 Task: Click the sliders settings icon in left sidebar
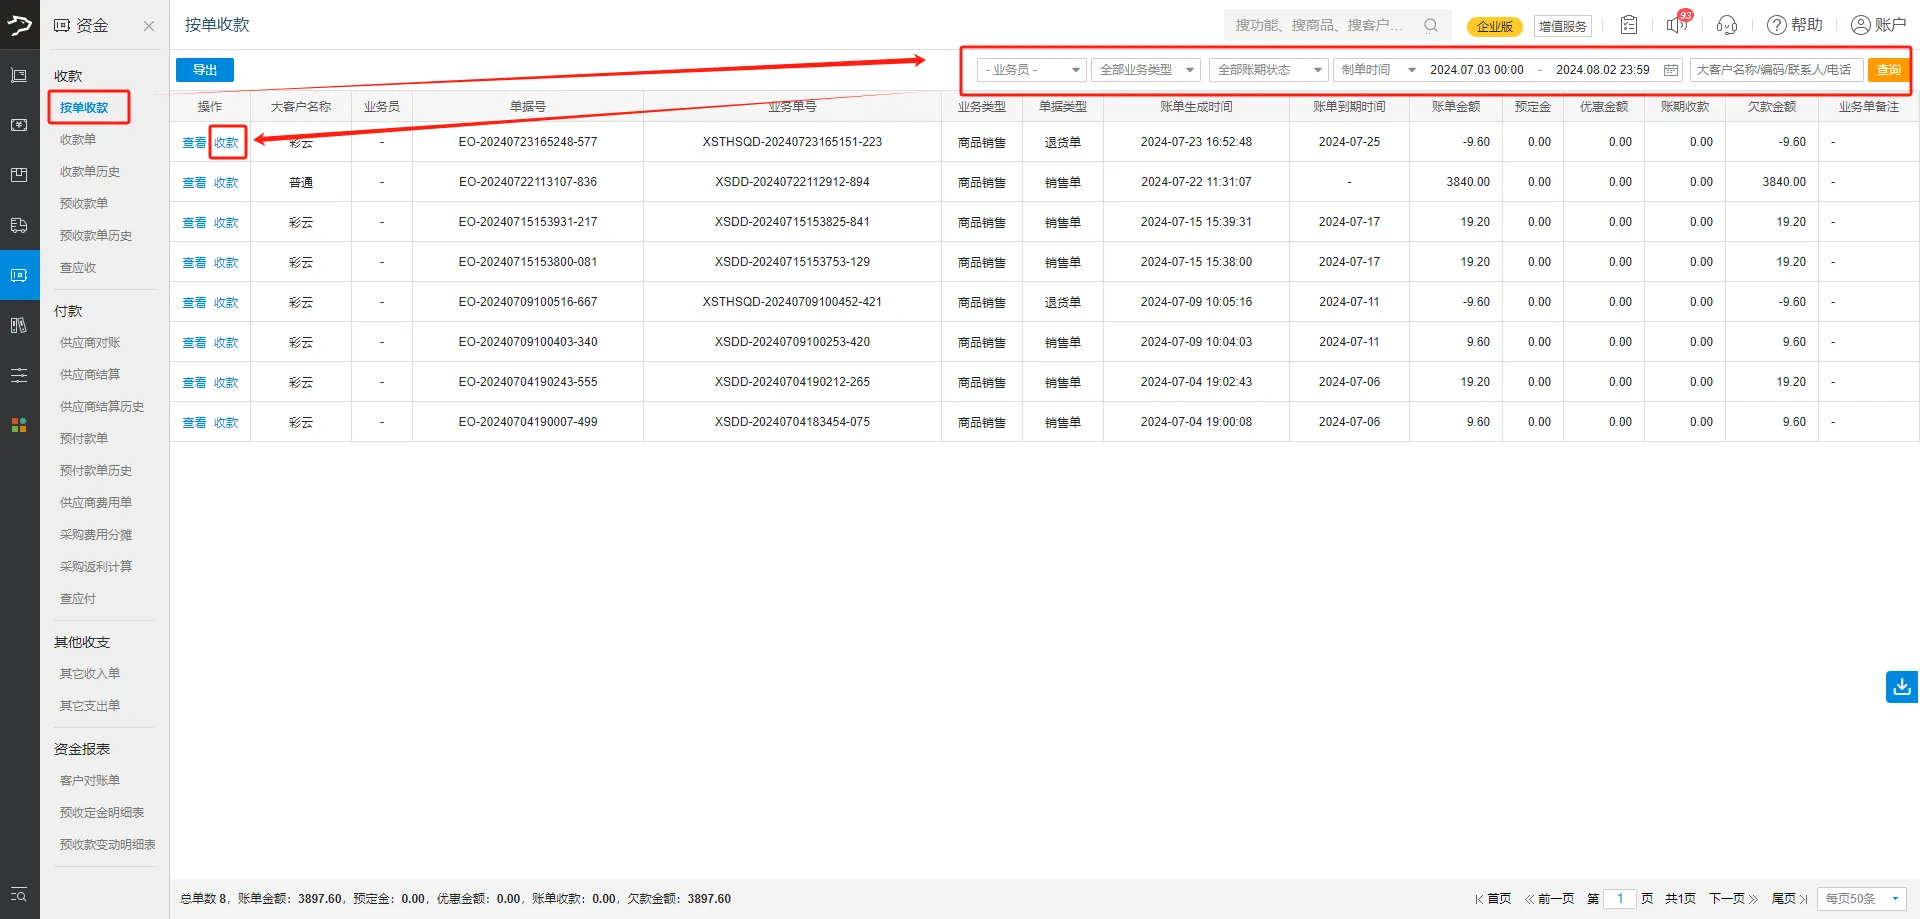coord(19,375)
